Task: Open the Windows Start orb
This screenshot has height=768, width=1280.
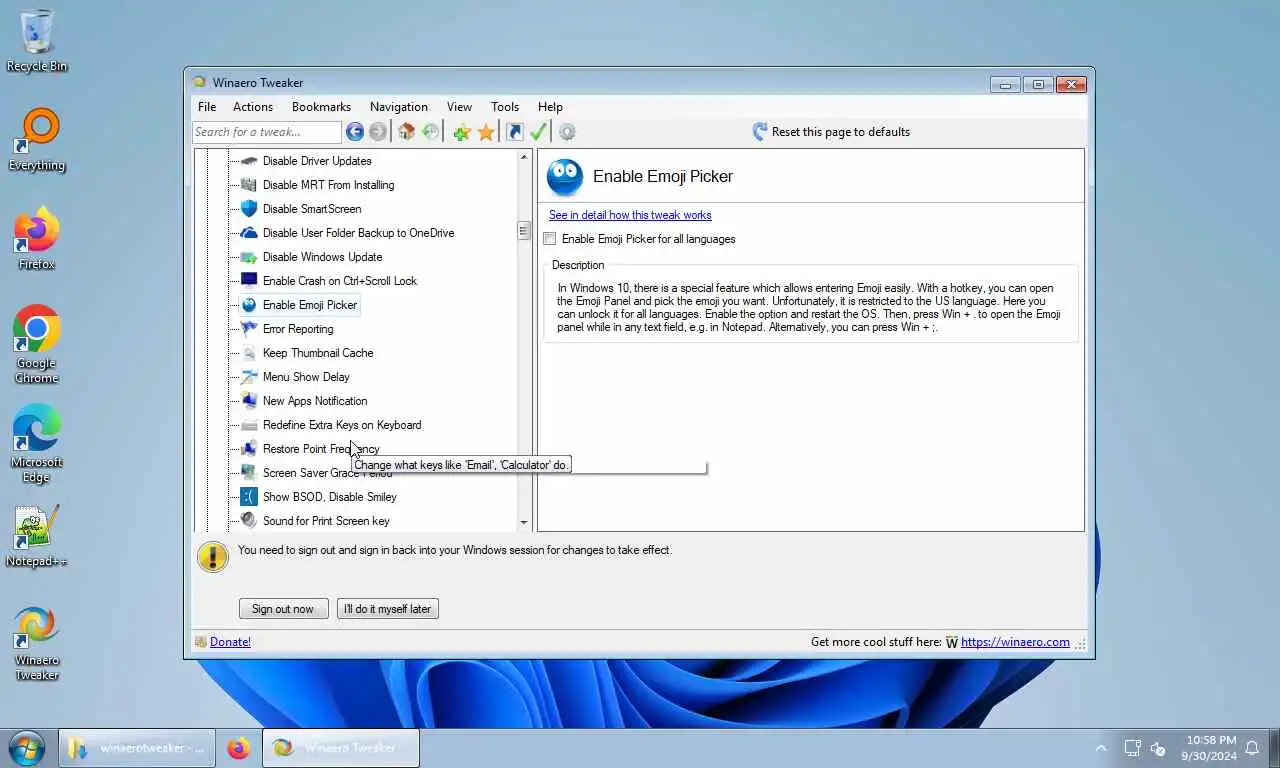Action: click(26, 748)
